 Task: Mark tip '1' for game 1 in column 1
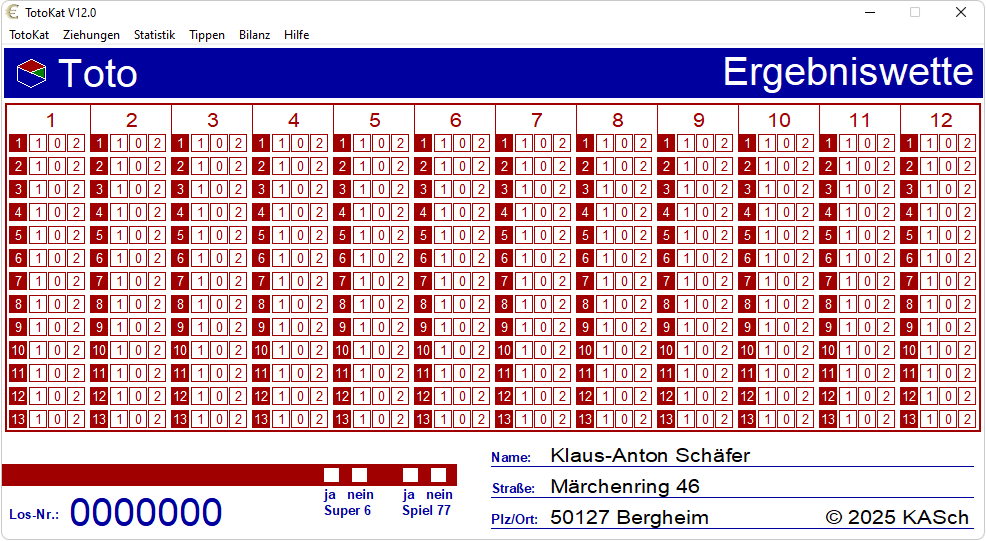pos(37,143)
